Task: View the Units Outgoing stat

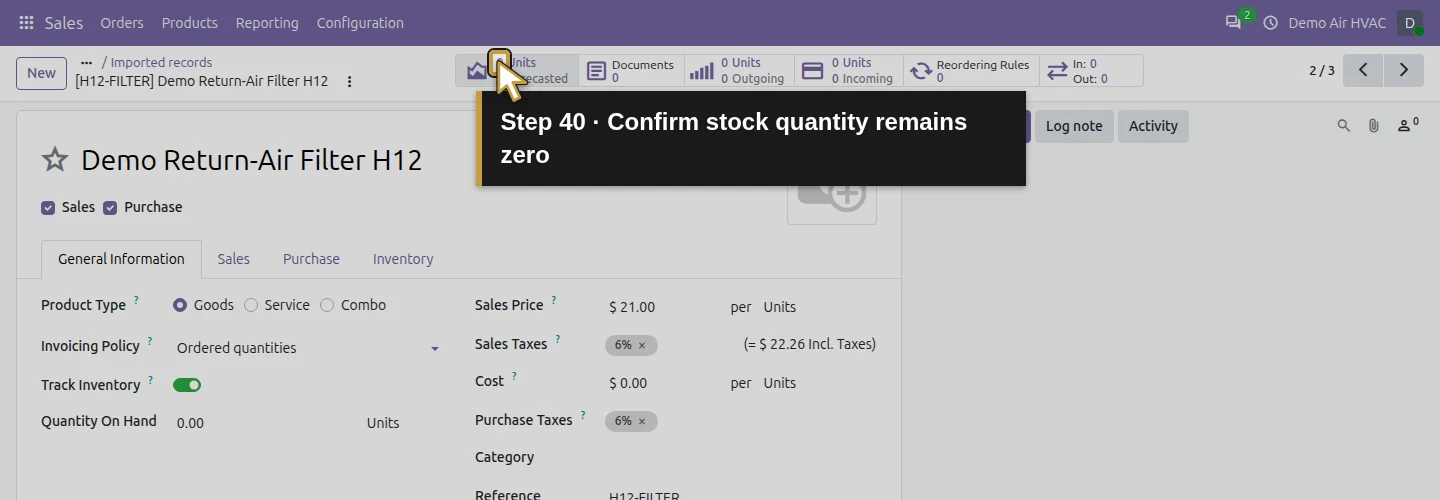Action: coord(739,71)
